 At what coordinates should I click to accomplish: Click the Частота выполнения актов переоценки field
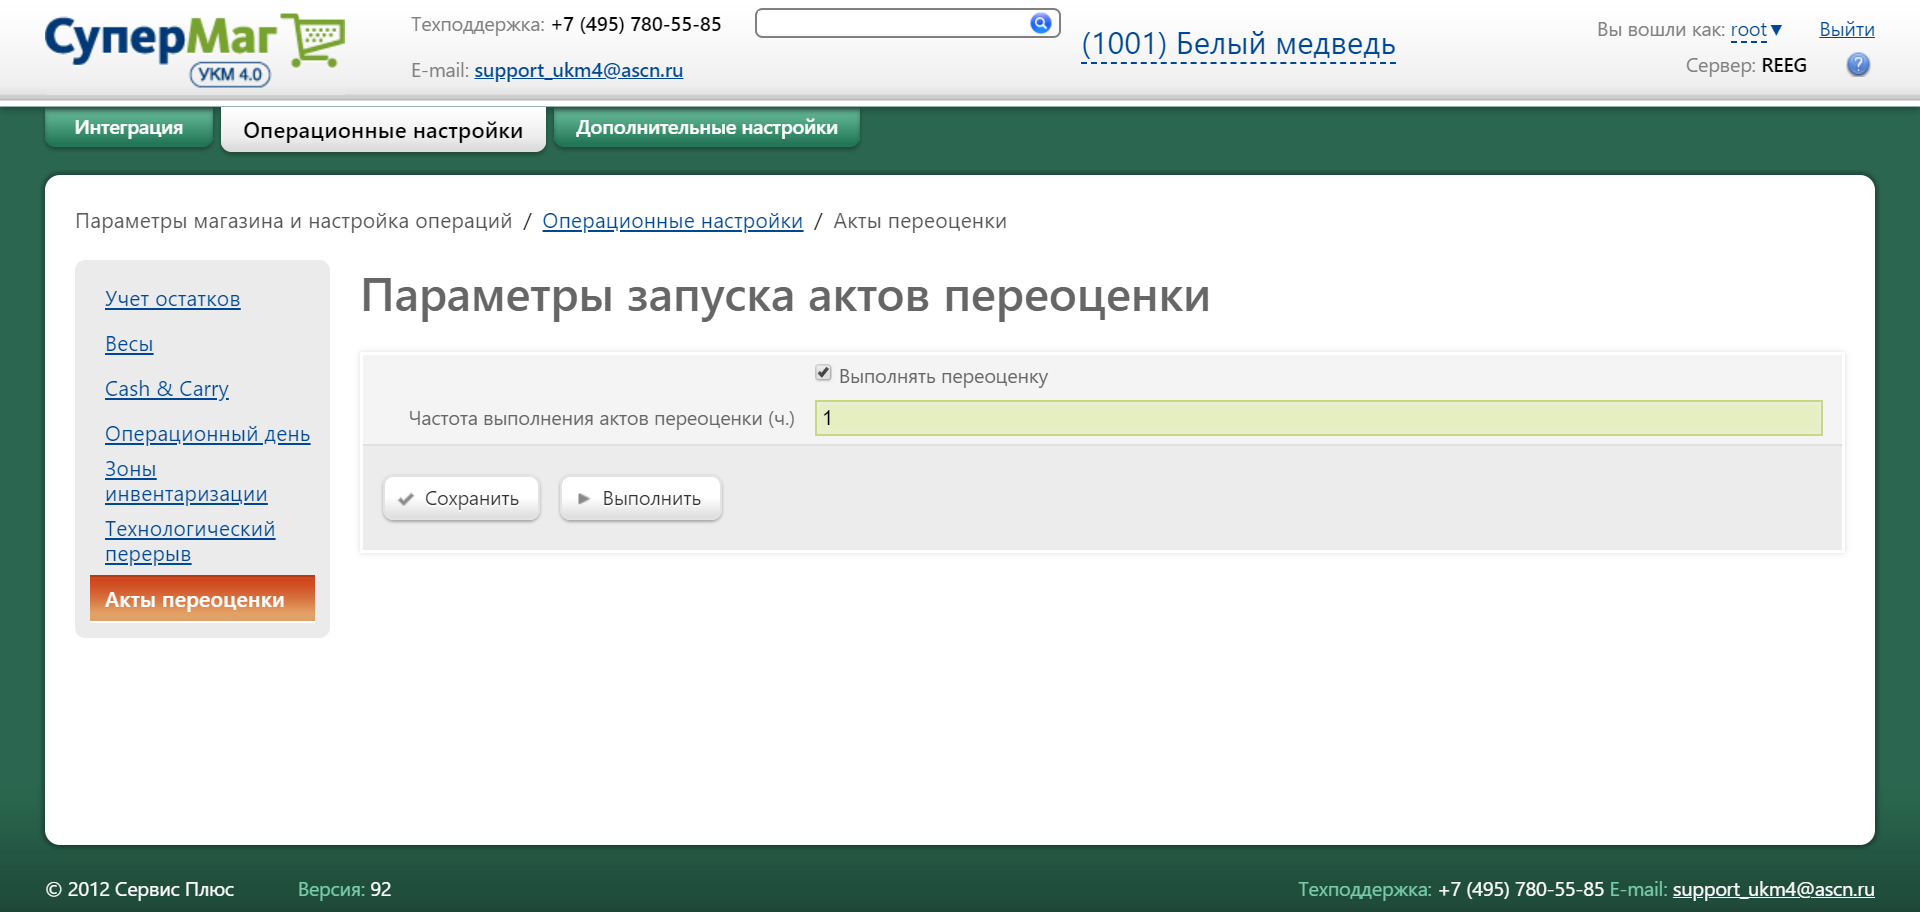(x=1318, y=418)
